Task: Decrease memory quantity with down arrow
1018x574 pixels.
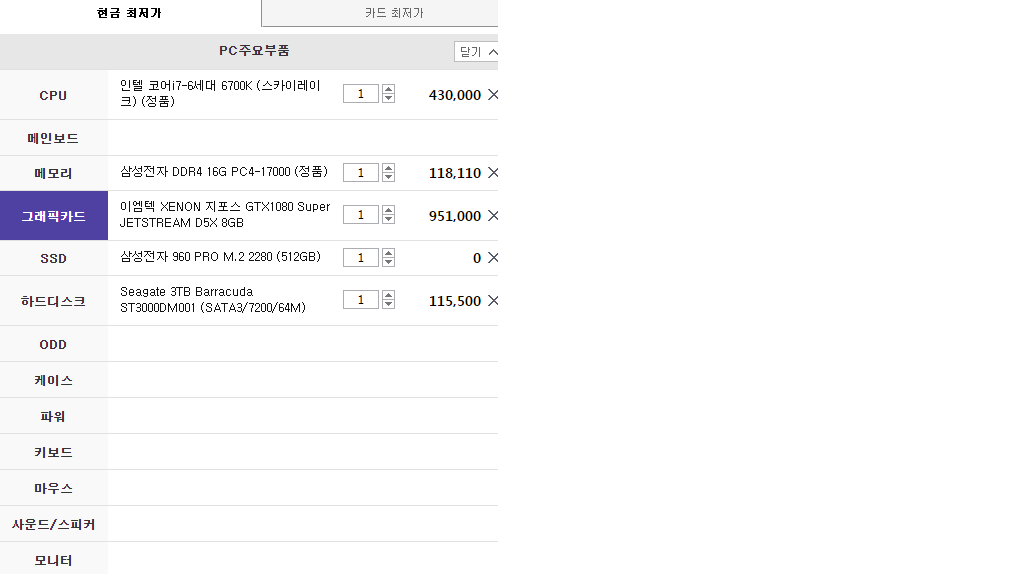Action: pyautogui.click(x=389, y=178)
